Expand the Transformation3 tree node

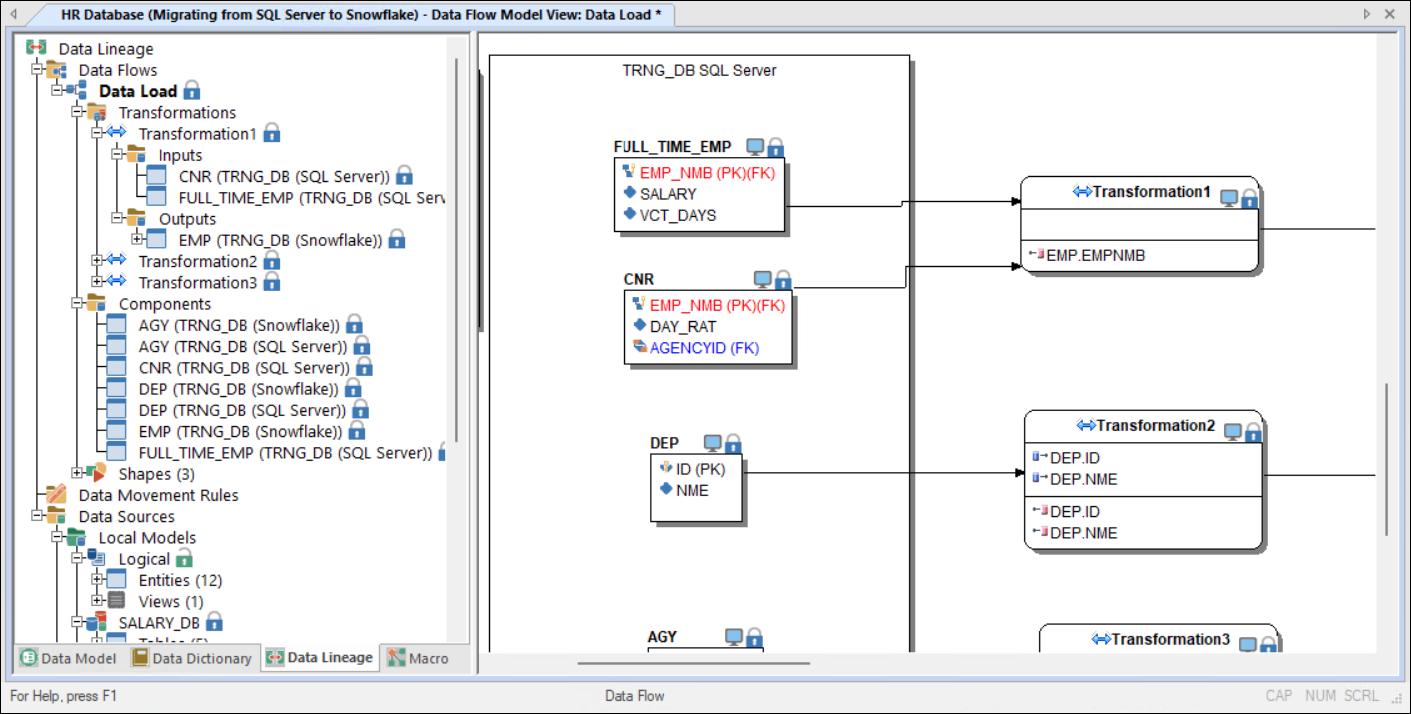97,282
